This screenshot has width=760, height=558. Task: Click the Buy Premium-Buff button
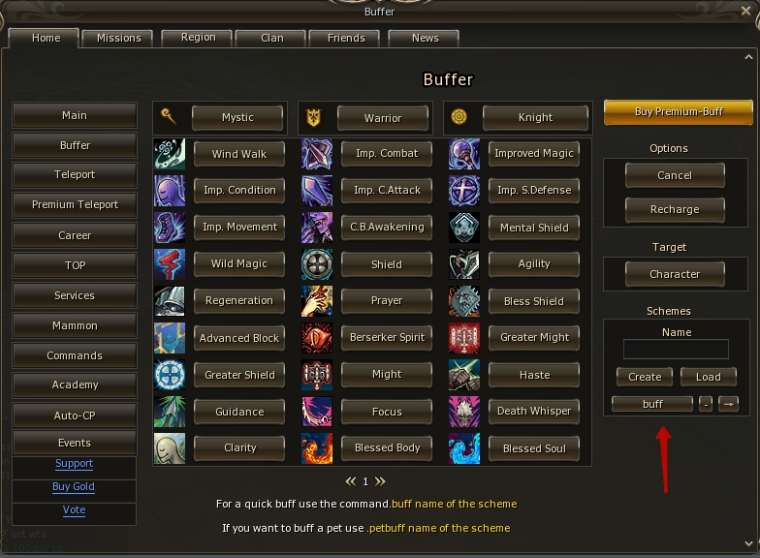point(679,112)
